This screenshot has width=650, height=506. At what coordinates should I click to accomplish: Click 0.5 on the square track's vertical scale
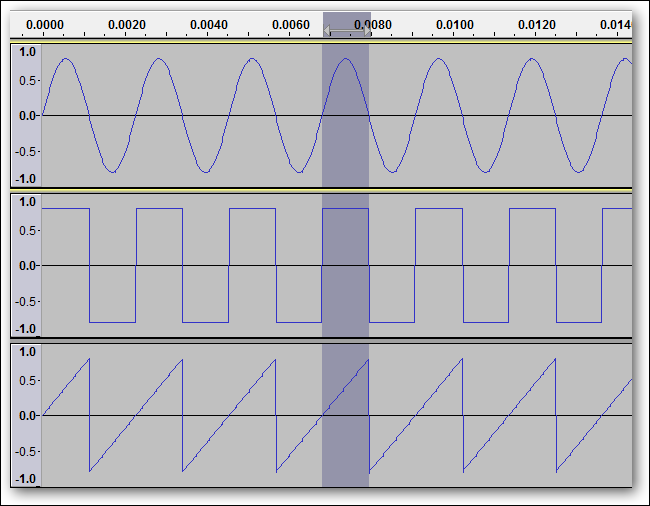click(27, 230)
